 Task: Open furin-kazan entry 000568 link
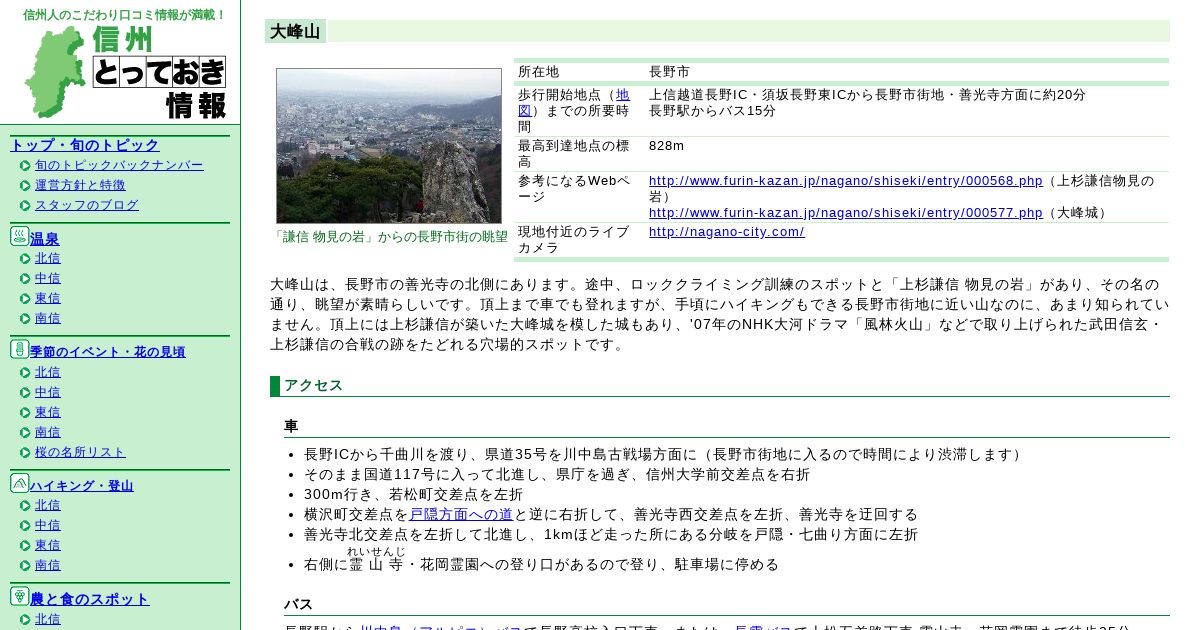[x=845, y=181]
